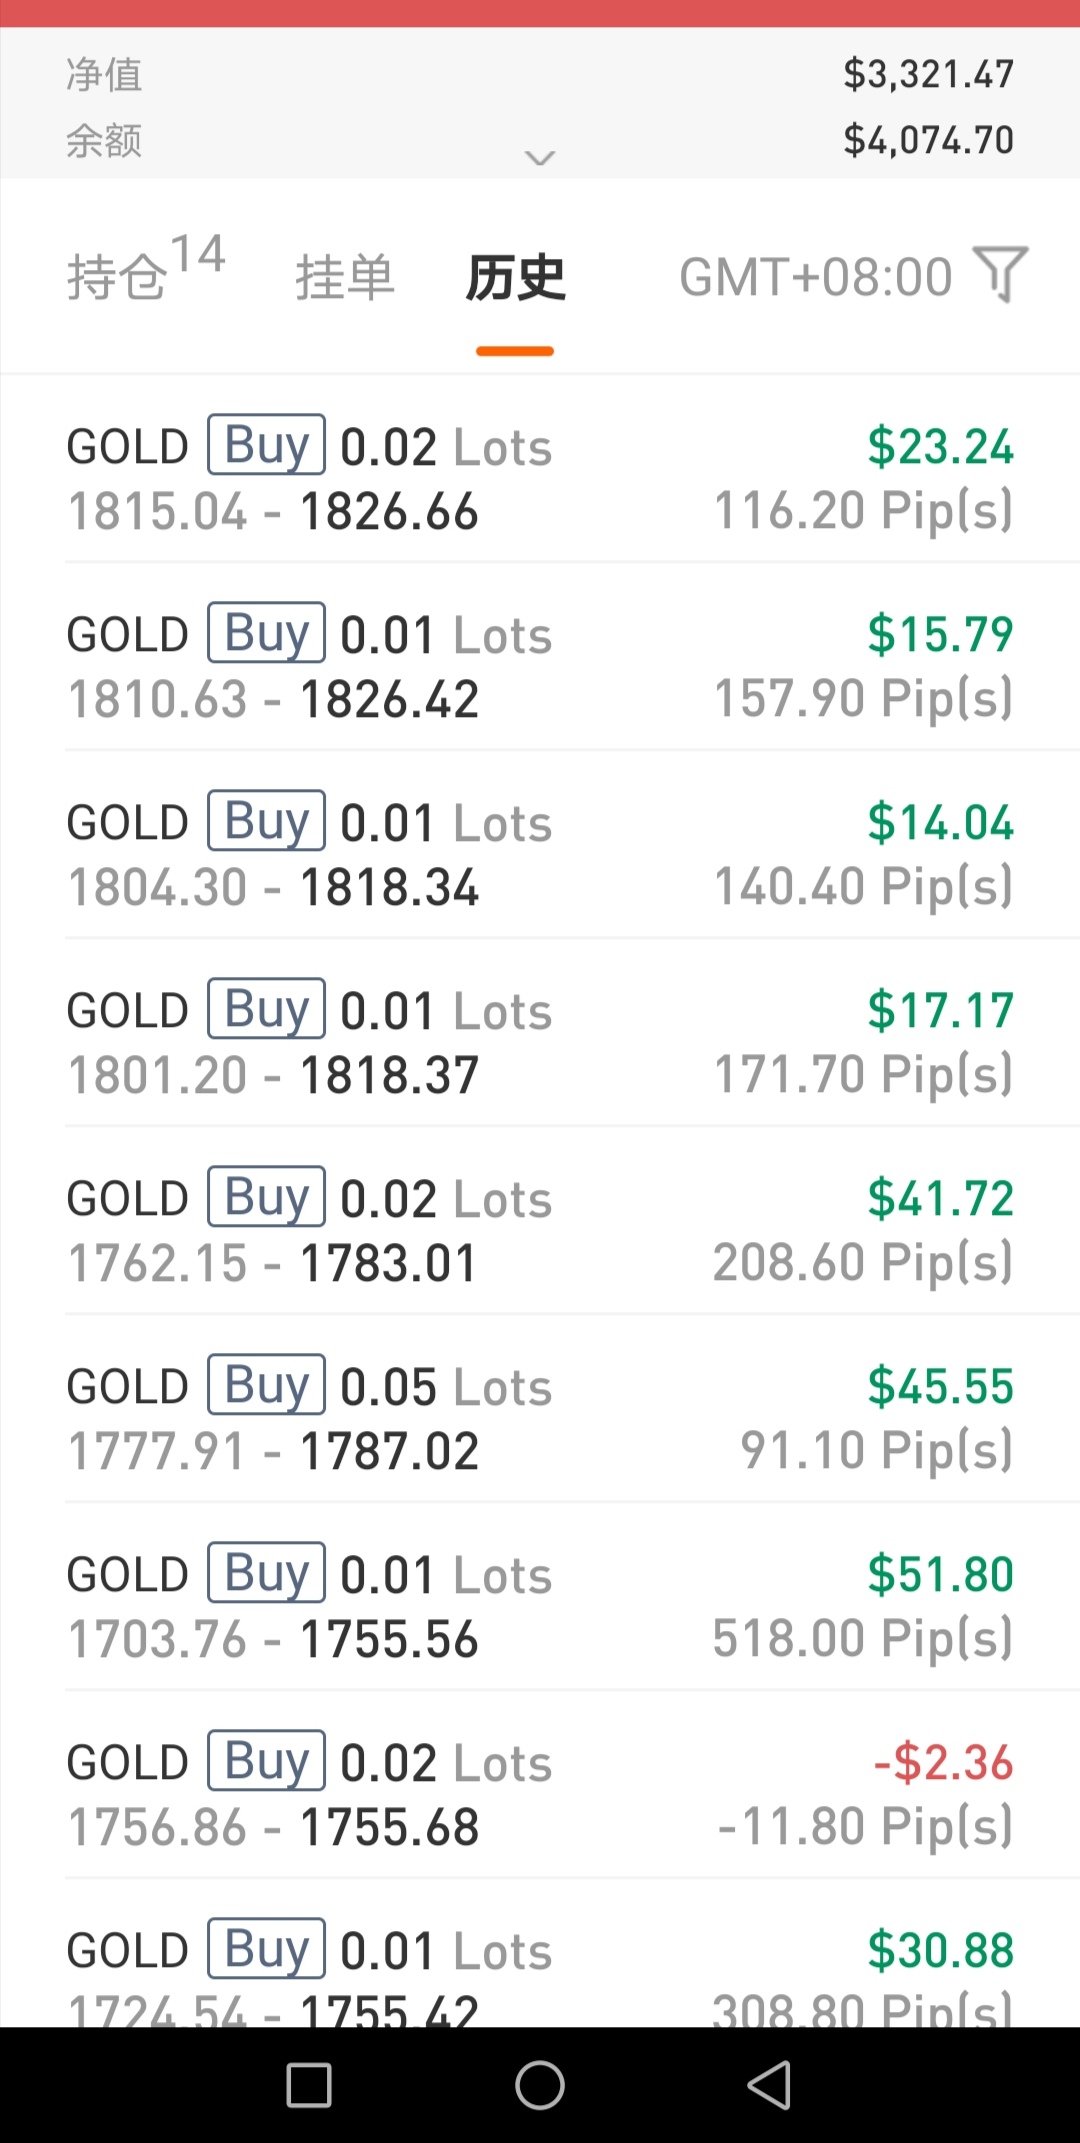Image resolution: width=1080 pixels, height=2143 pixels.
Task: Open the GOLD trade with $17.17 profit
Action: coord(540,1042)
